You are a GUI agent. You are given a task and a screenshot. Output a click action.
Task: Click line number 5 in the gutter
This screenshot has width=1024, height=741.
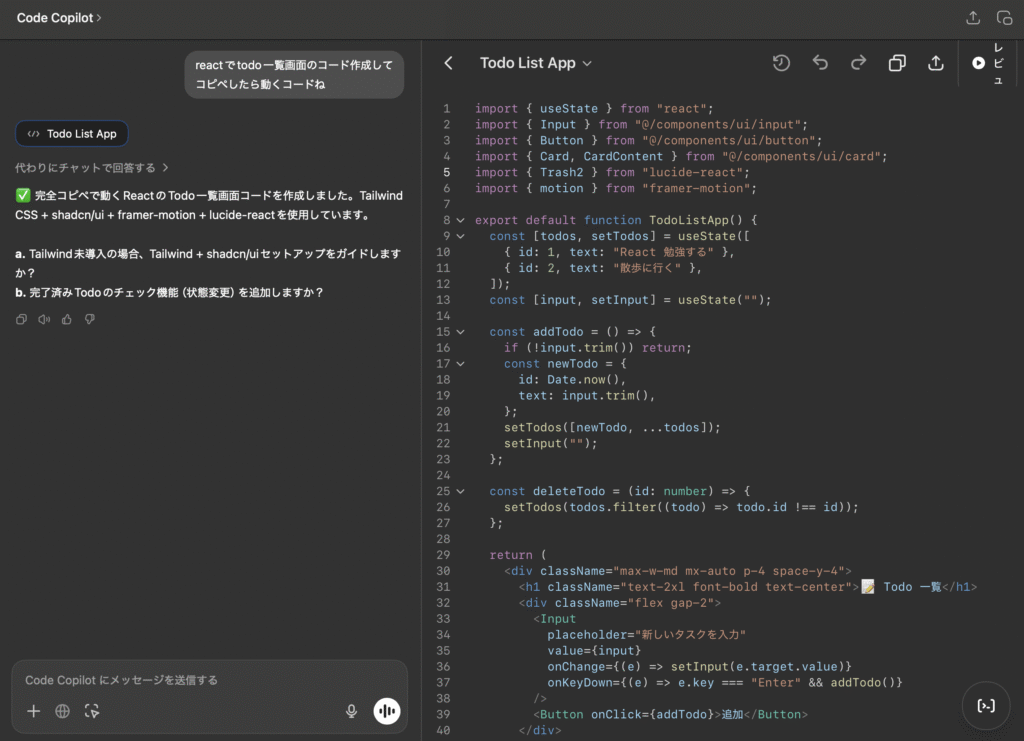coord(447,172)
